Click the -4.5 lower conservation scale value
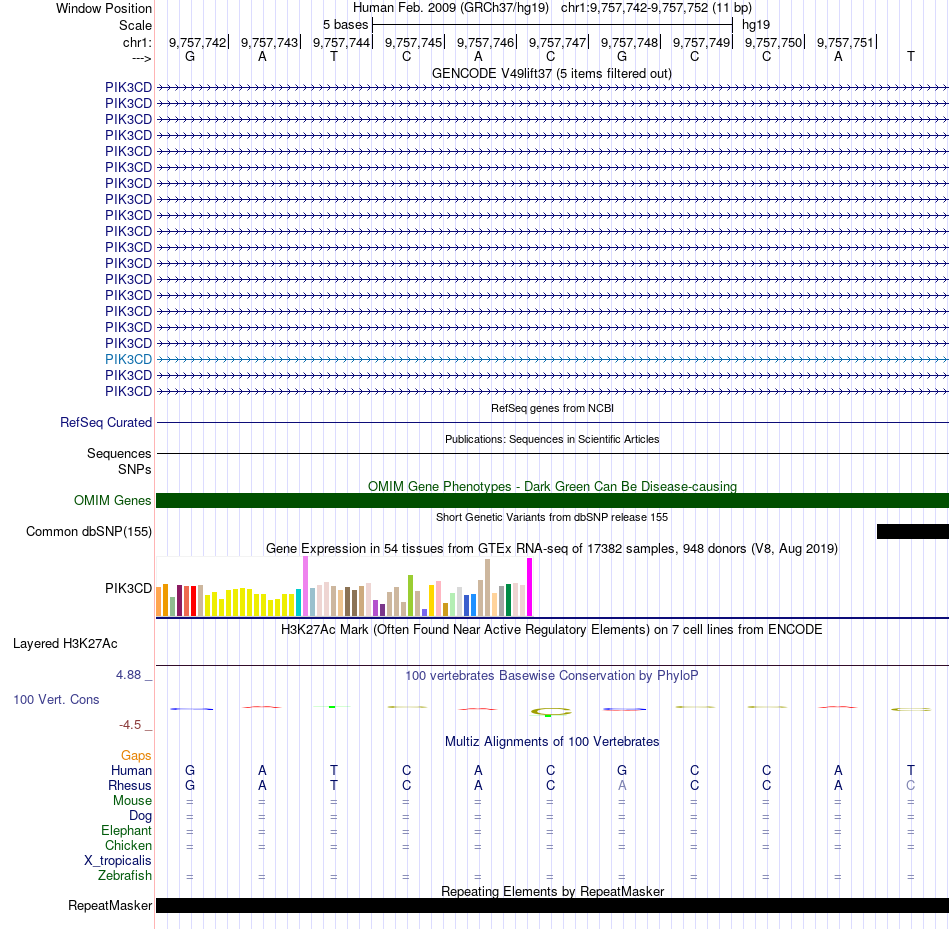The image size is (950, 929). click(x=130, y=725)
